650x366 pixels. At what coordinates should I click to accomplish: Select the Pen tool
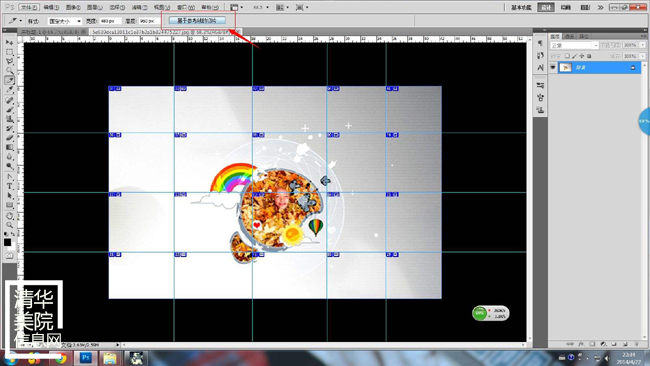coord(9,177)
